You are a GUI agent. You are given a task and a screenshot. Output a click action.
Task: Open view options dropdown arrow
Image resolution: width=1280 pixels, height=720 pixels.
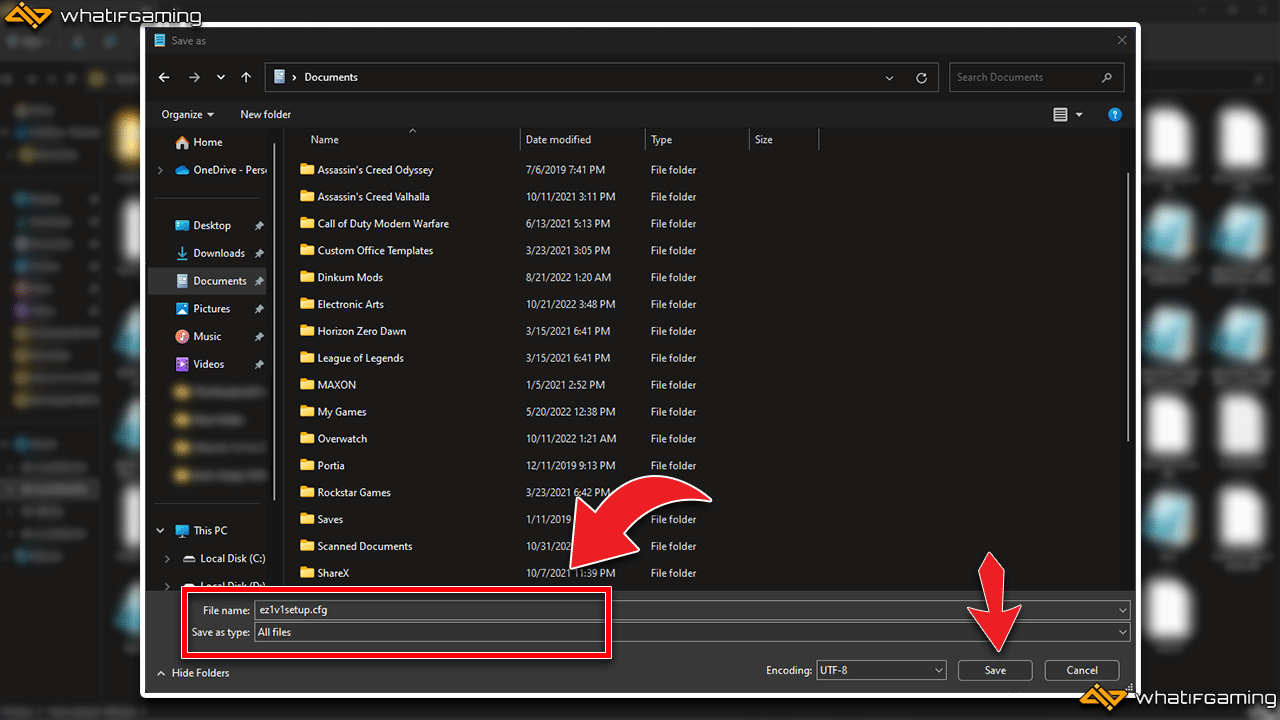coord(1079,115)
